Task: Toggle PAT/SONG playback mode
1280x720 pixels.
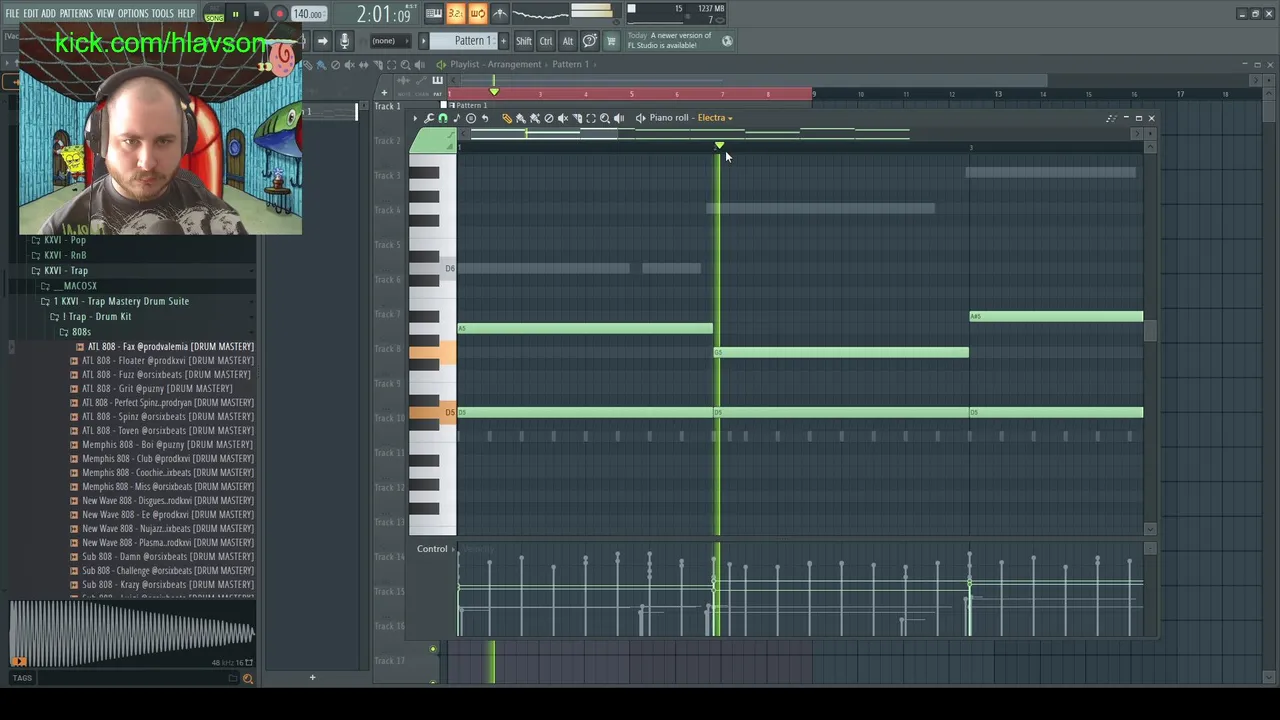Action: [x=214, y=14]
